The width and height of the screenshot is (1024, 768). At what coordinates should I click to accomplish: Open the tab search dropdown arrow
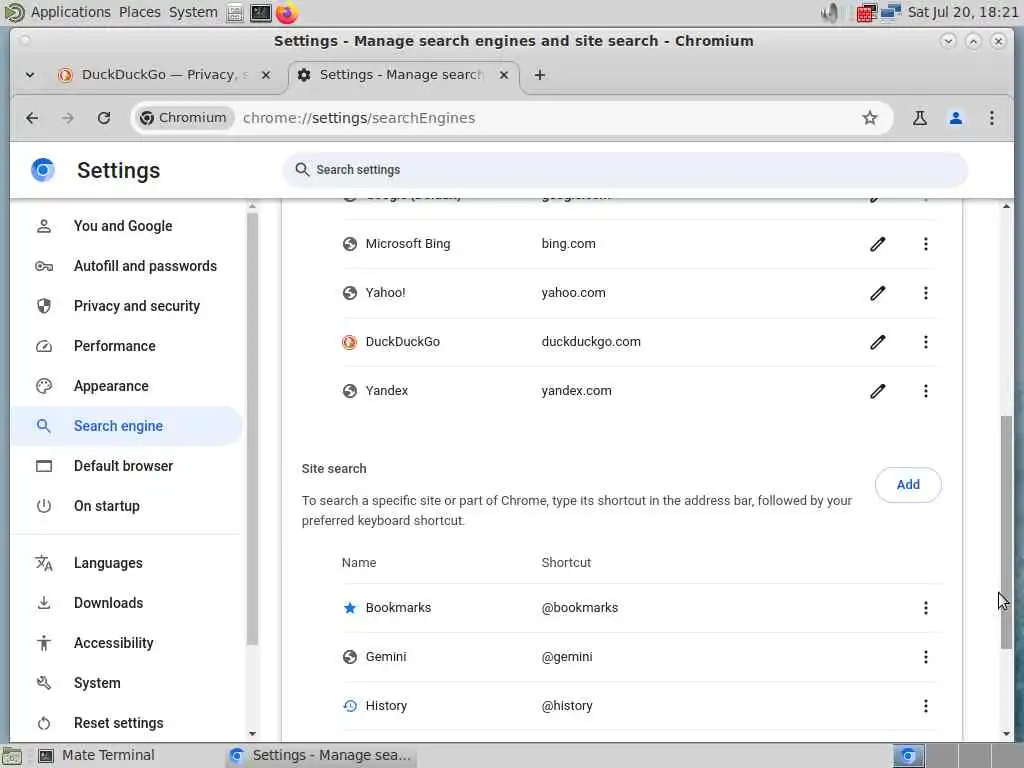pos(30,75)
